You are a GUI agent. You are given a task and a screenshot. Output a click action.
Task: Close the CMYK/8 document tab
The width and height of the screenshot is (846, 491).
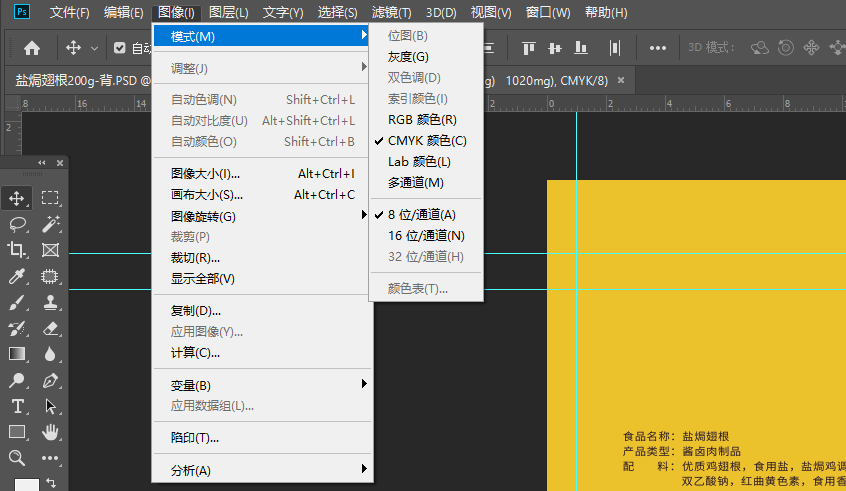(x=621, y=80)
